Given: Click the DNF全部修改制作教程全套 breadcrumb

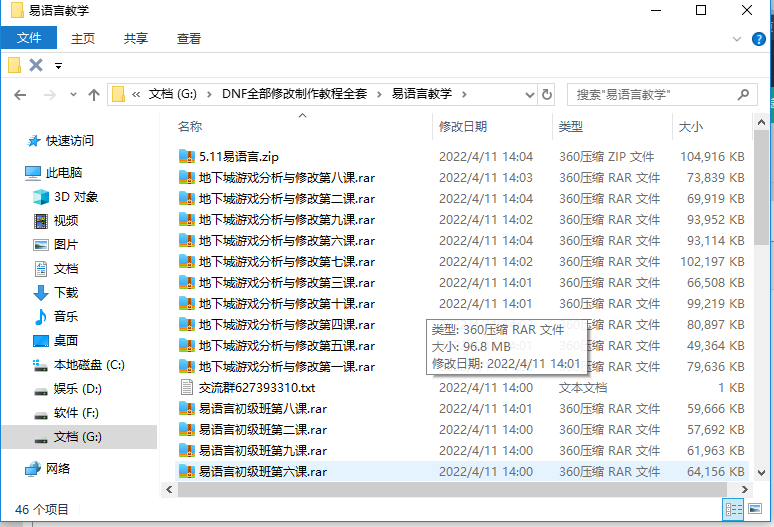Looking at the screenshot, I should [x=294, y=94].
